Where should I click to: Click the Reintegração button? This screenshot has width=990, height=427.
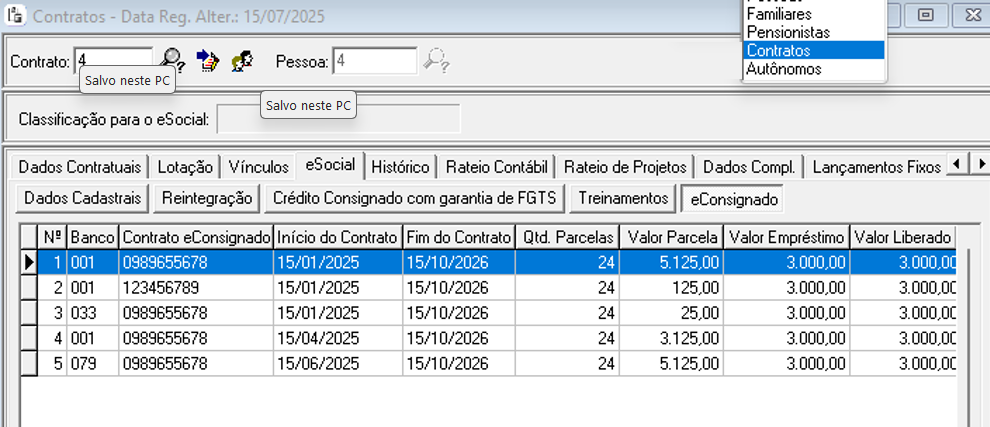pyautogui.click(x=207, y=199)
